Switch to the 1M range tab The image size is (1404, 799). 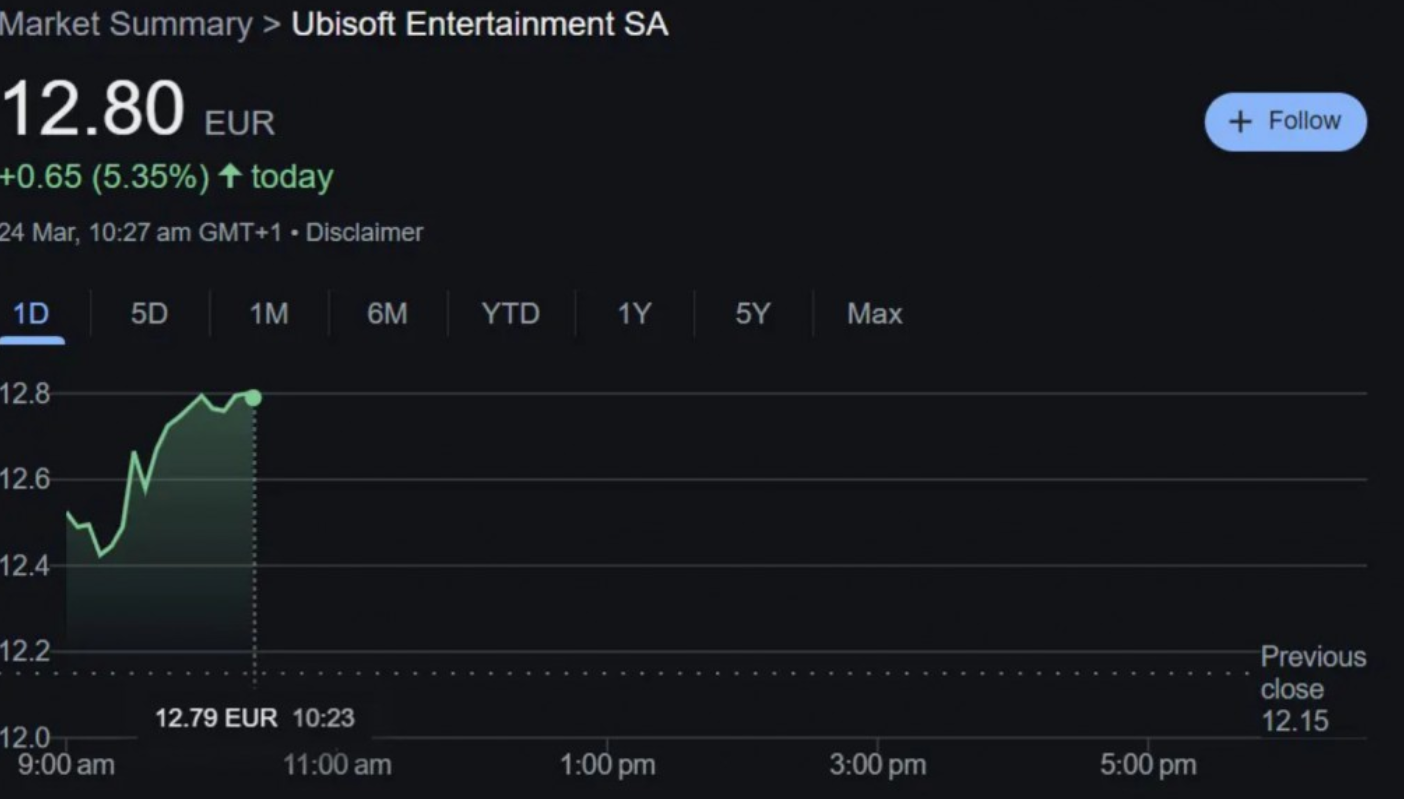[x=268, y=314]
